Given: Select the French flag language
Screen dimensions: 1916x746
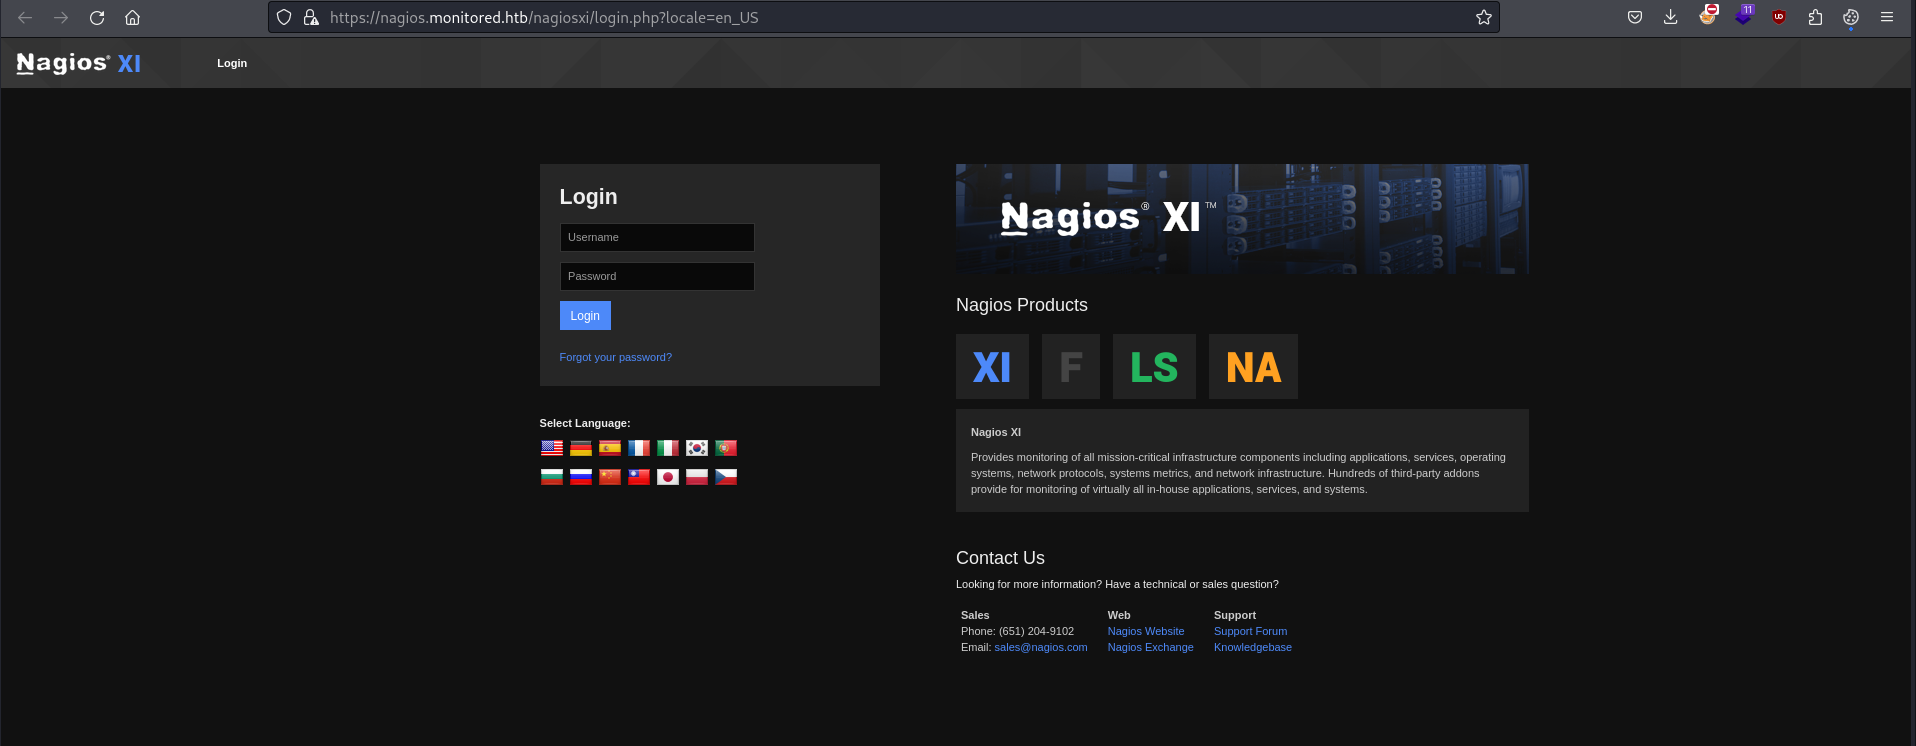Looking at the screenshot, I should 639,448.
